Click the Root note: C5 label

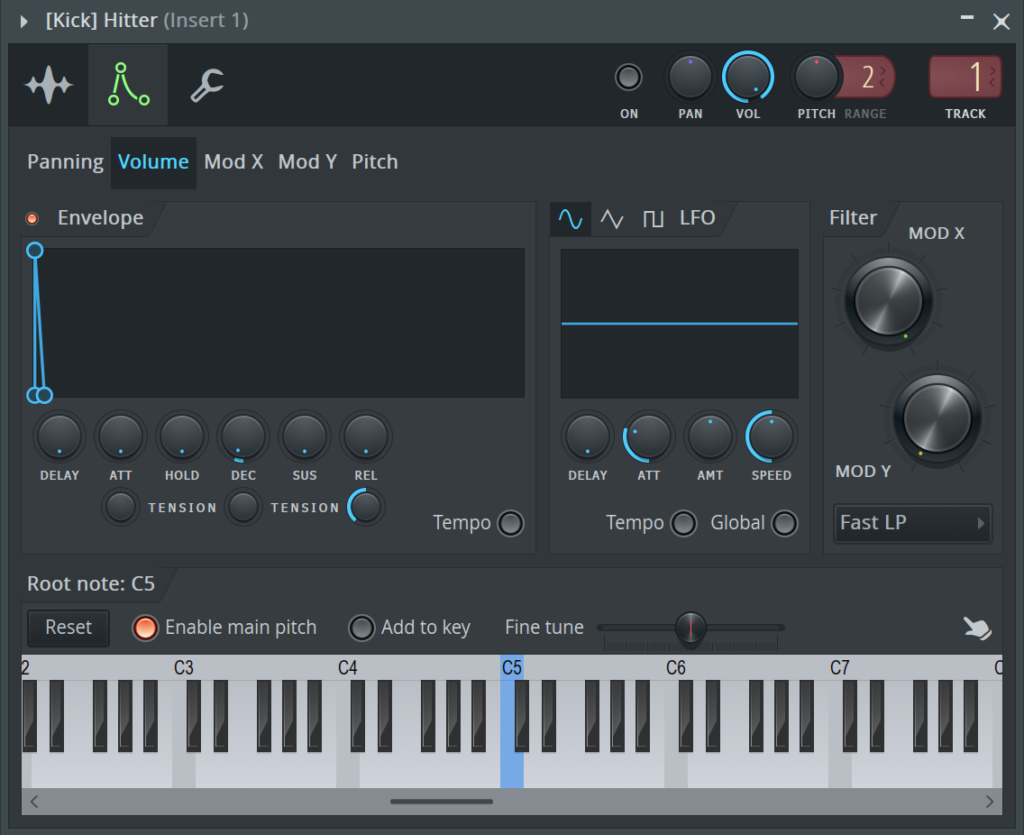[91, 584]
